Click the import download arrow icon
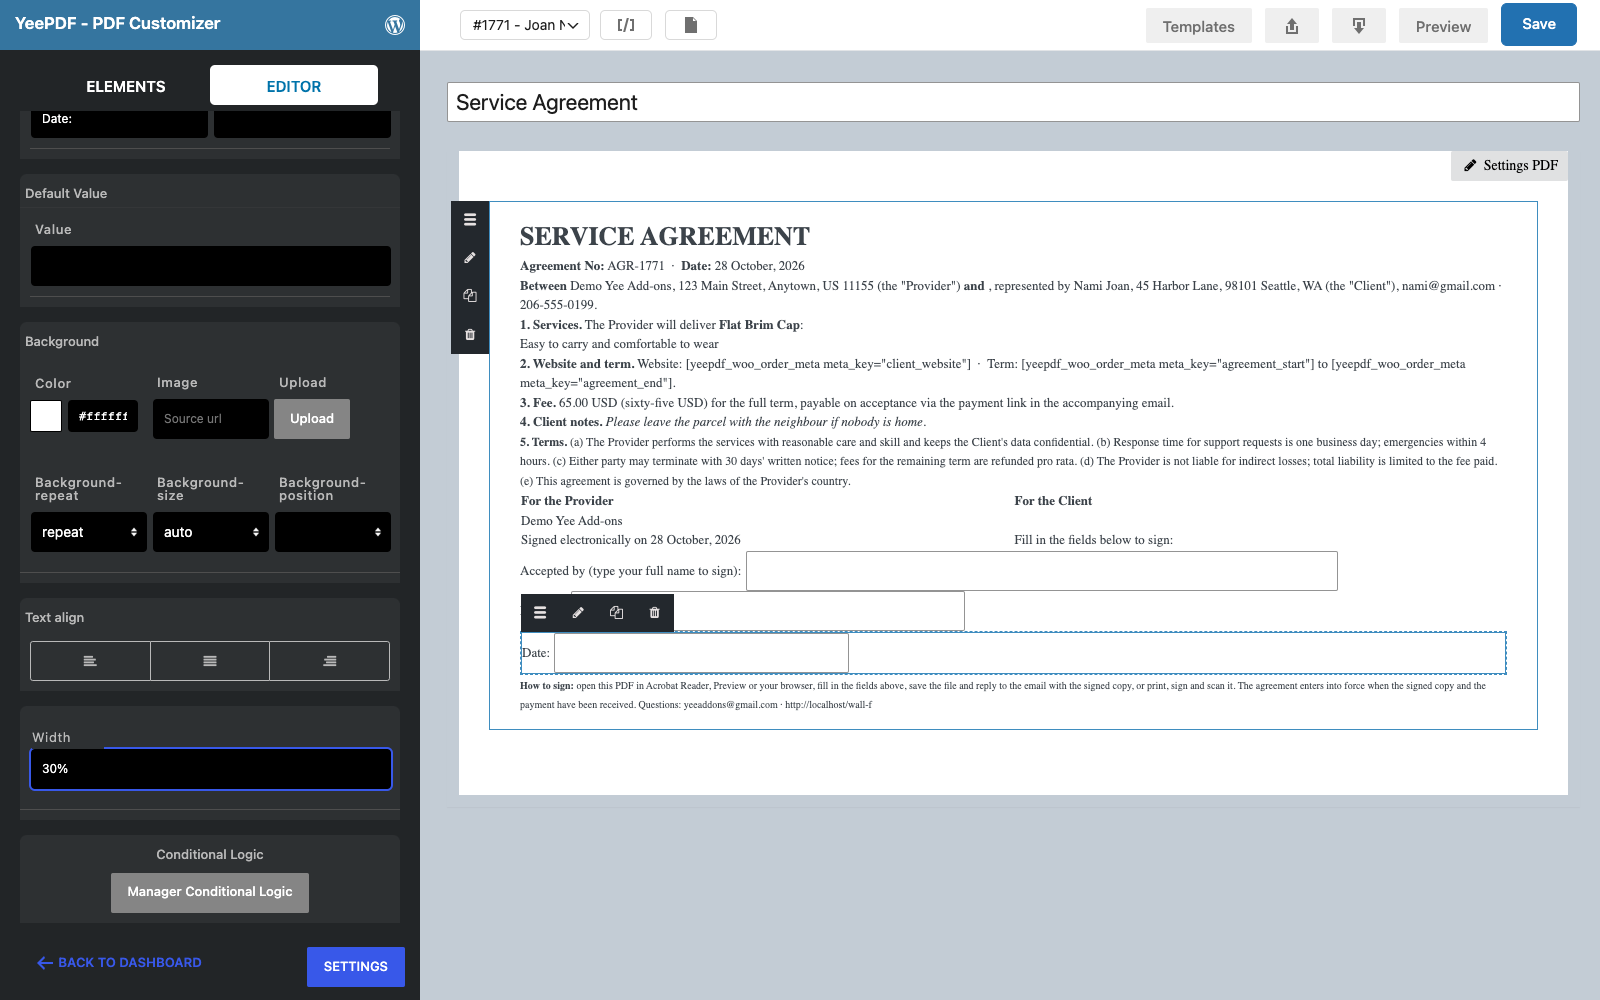Screen dimensions: 1600x1000 [1359, 26]
